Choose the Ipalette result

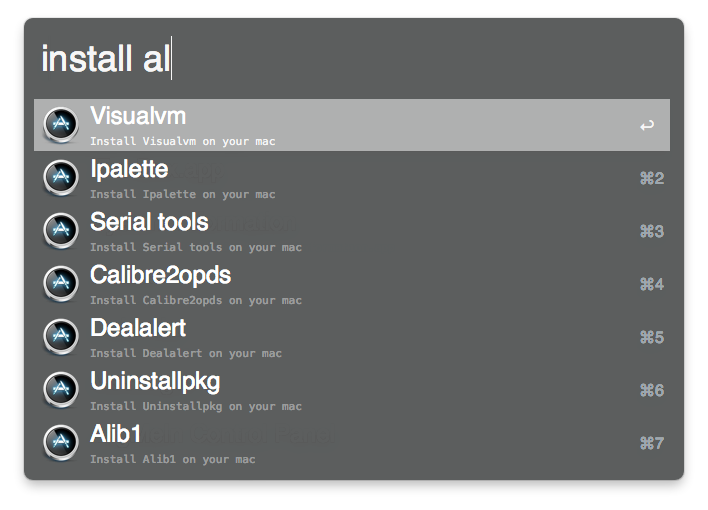pyautogui.click(x=129, y=169)
